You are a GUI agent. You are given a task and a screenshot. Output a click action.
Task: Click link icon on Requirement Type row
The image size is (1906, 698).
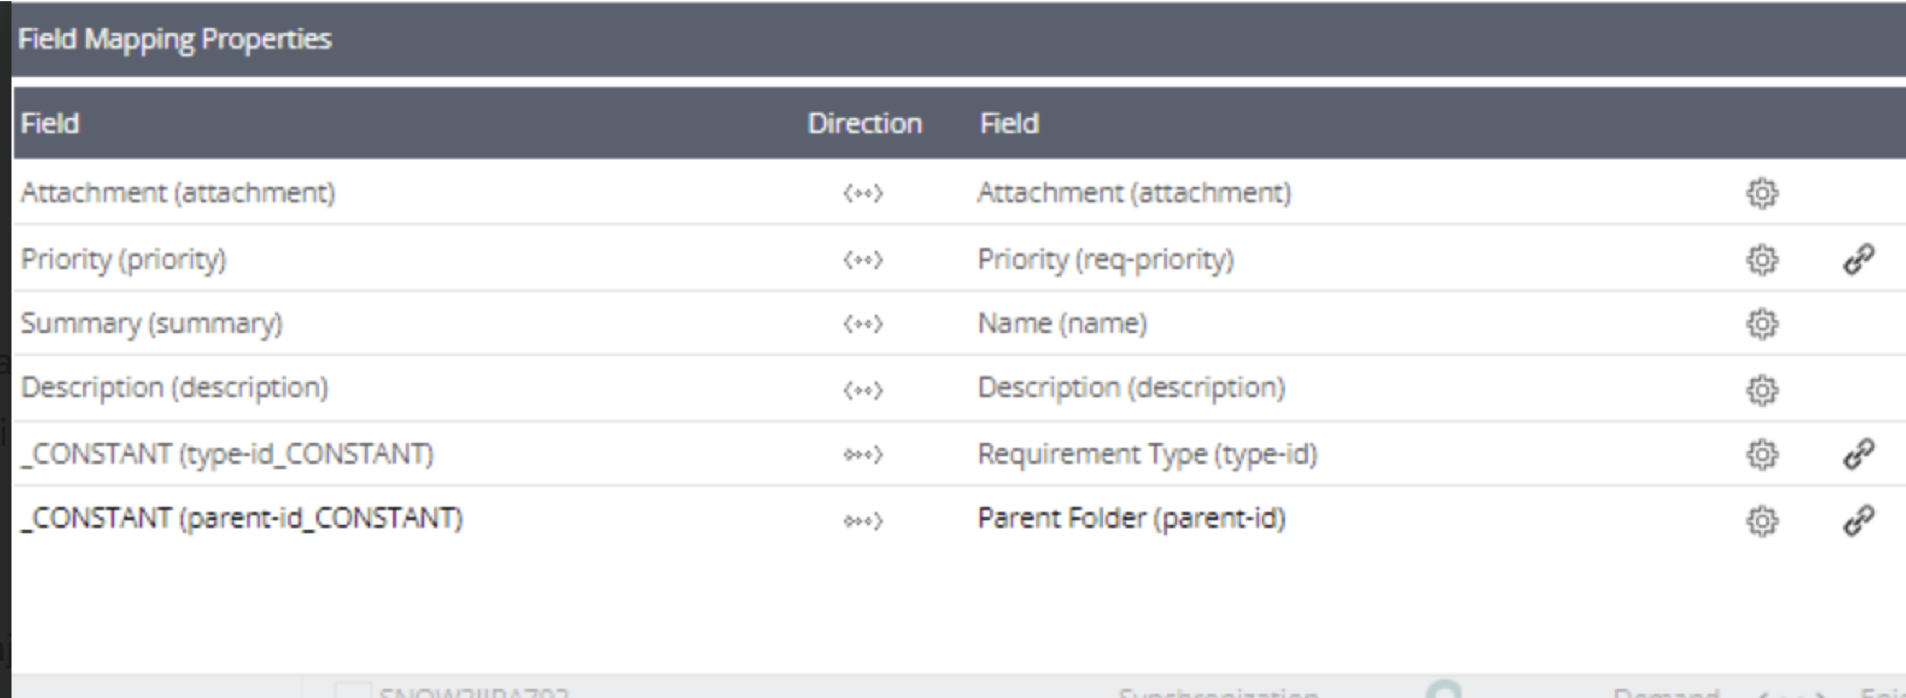[x=1858, y=455]
